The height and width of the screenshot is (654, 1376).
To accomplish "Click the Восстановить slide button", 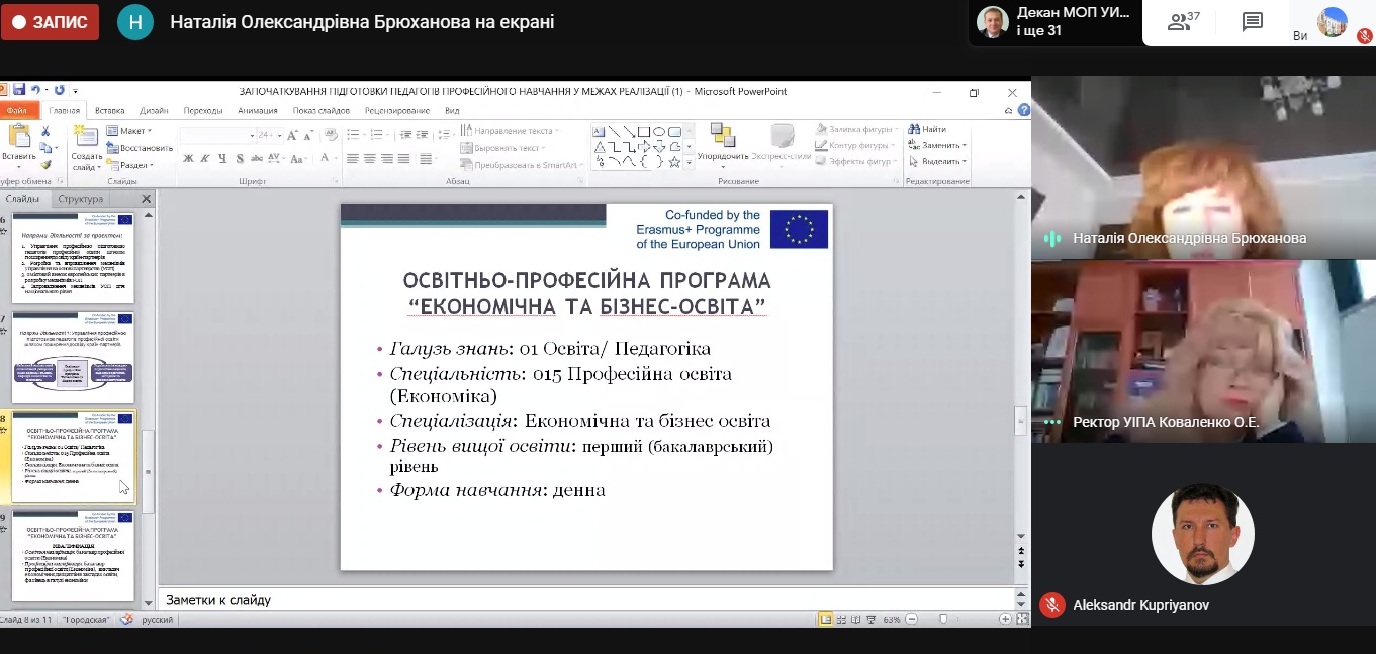I will [139, 148].
